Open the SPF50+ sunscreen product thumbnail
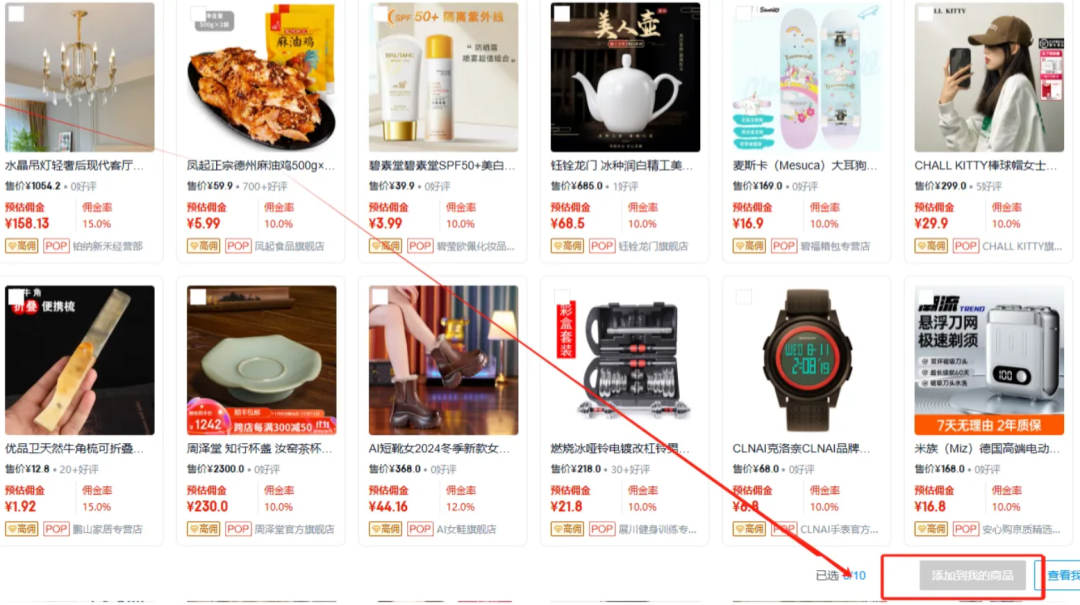This screenshot has height=605, width=1080. 443,77
